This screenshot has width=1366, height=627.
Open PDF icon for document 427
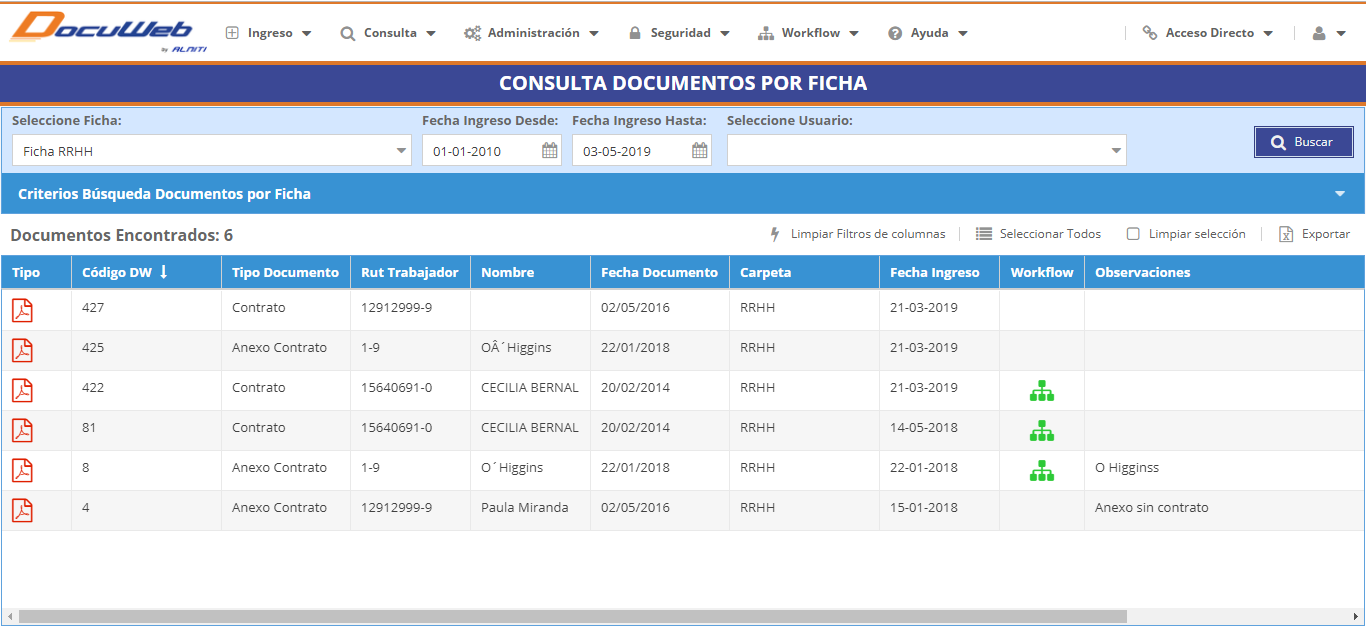pyautogui.click(x=22, y=310)
